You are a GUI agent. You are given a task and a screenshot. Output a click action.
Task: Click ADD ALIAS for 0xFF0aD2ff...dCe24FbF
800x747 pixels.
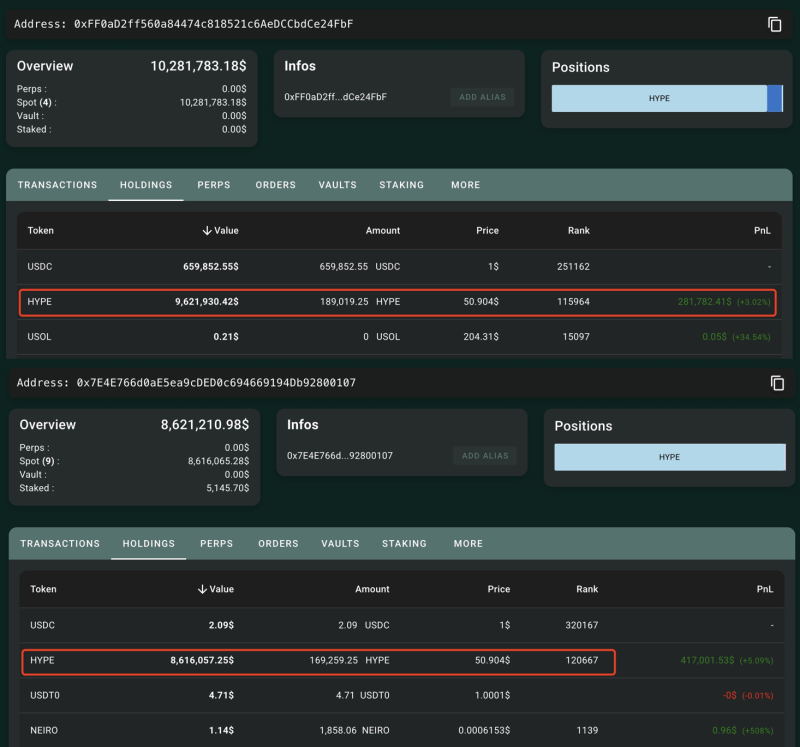coord(482,97)
